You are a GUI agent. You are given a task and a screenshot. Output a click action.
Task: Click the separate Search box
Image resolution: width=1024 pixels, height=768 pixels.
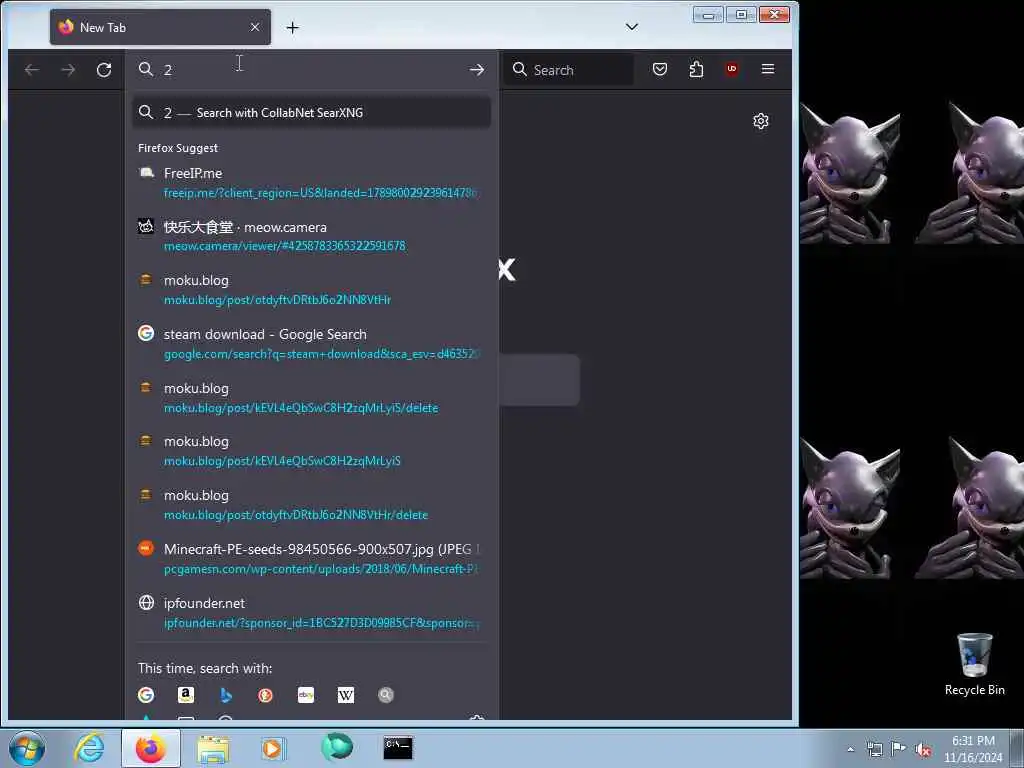point(568,70)
